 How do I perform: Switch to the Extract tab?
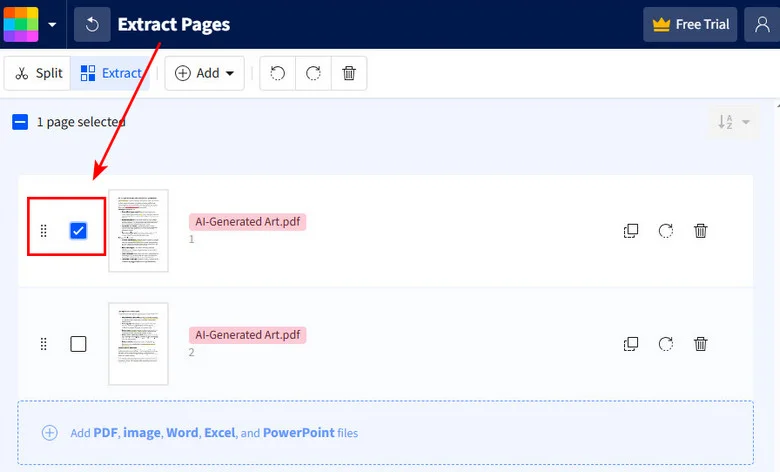(110, 73)
